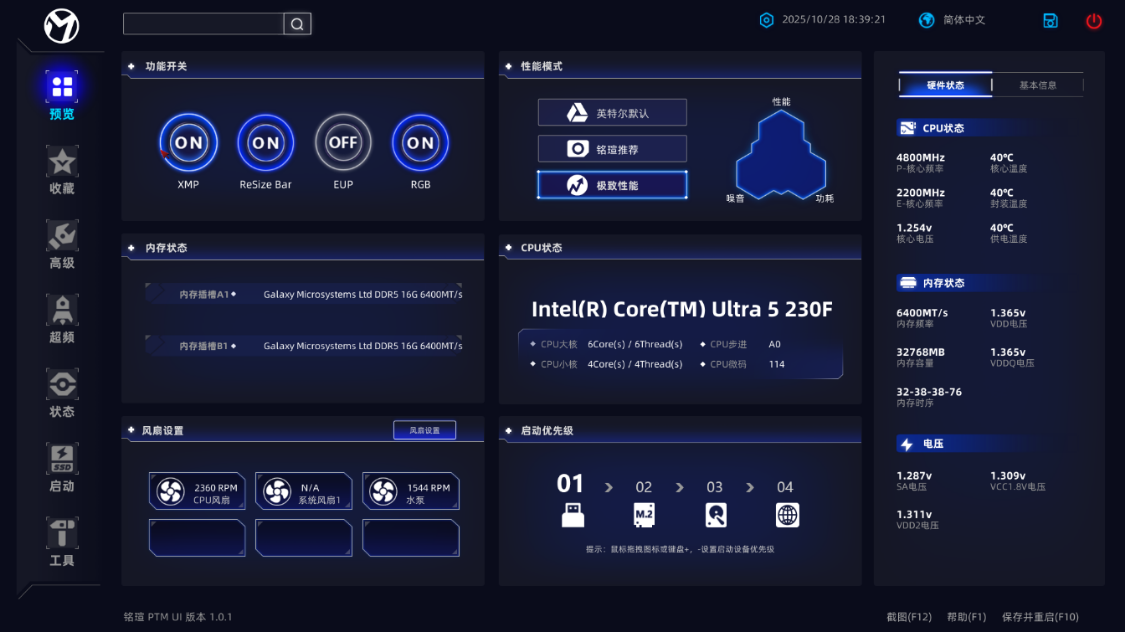This screenshot has height=632, width=1125.
Task: Click the Maxsun logo at top left
Action: coord(62,26)
